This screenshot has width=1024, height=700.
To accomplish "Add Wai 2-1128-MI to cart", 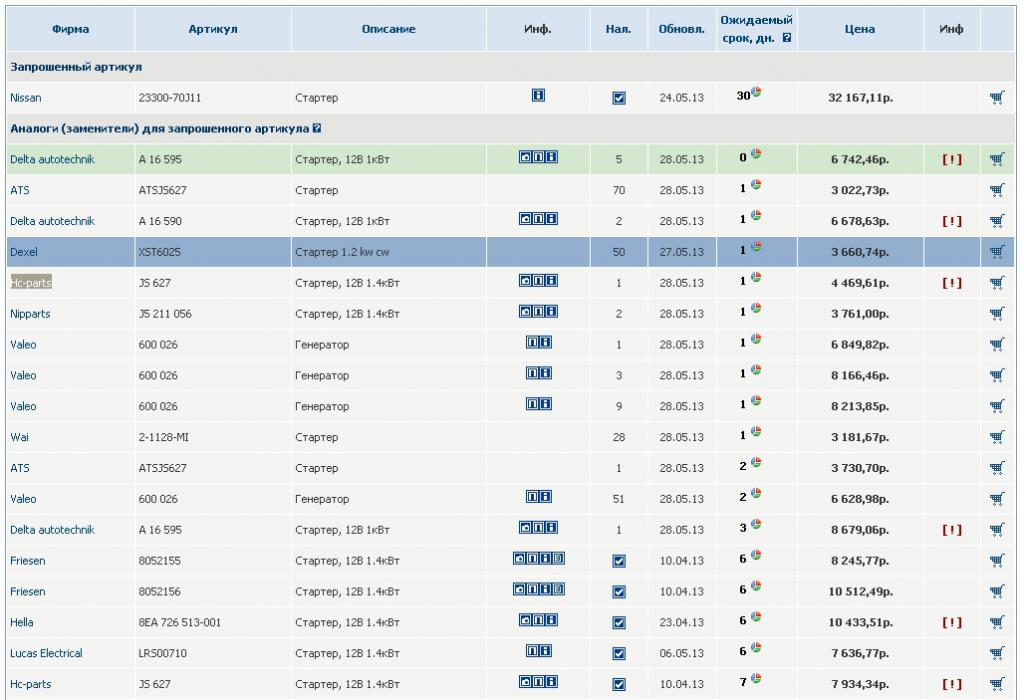I will 997,437.
